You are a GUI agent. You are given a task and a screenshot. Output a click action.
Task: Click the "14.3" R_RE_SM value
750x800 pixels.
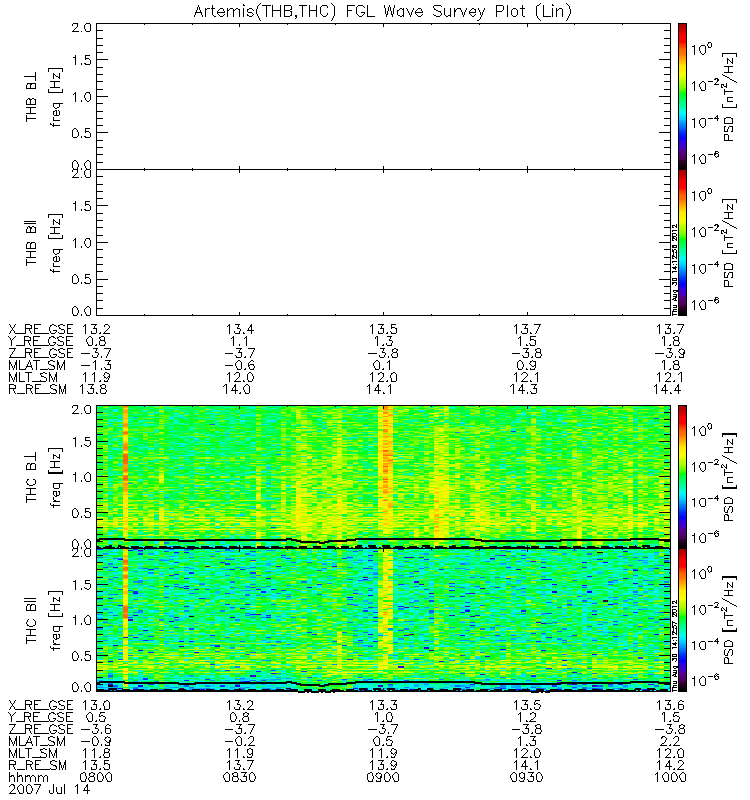click(523, 390)
